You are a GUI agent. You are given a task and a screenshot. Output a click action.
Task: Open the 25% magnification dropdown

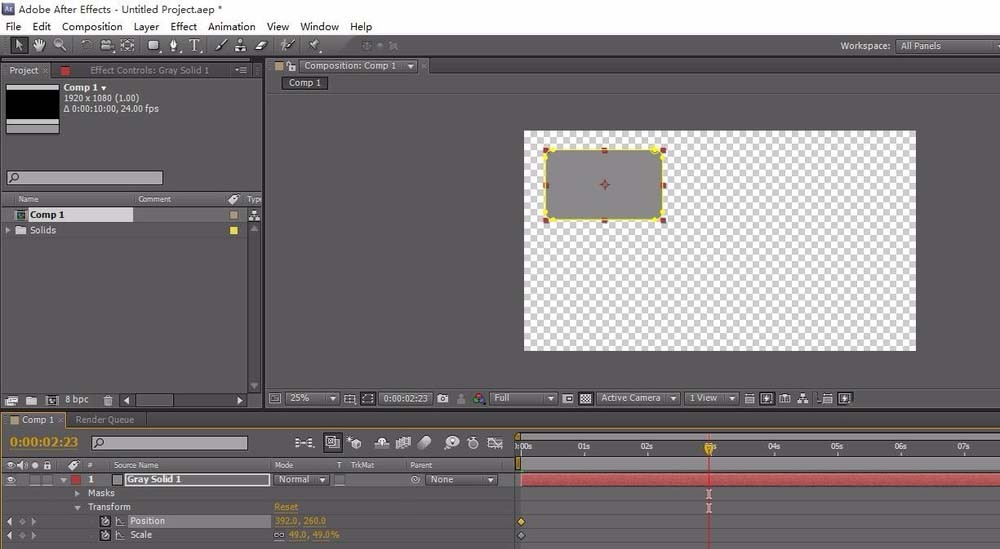(x=312, y=398)
